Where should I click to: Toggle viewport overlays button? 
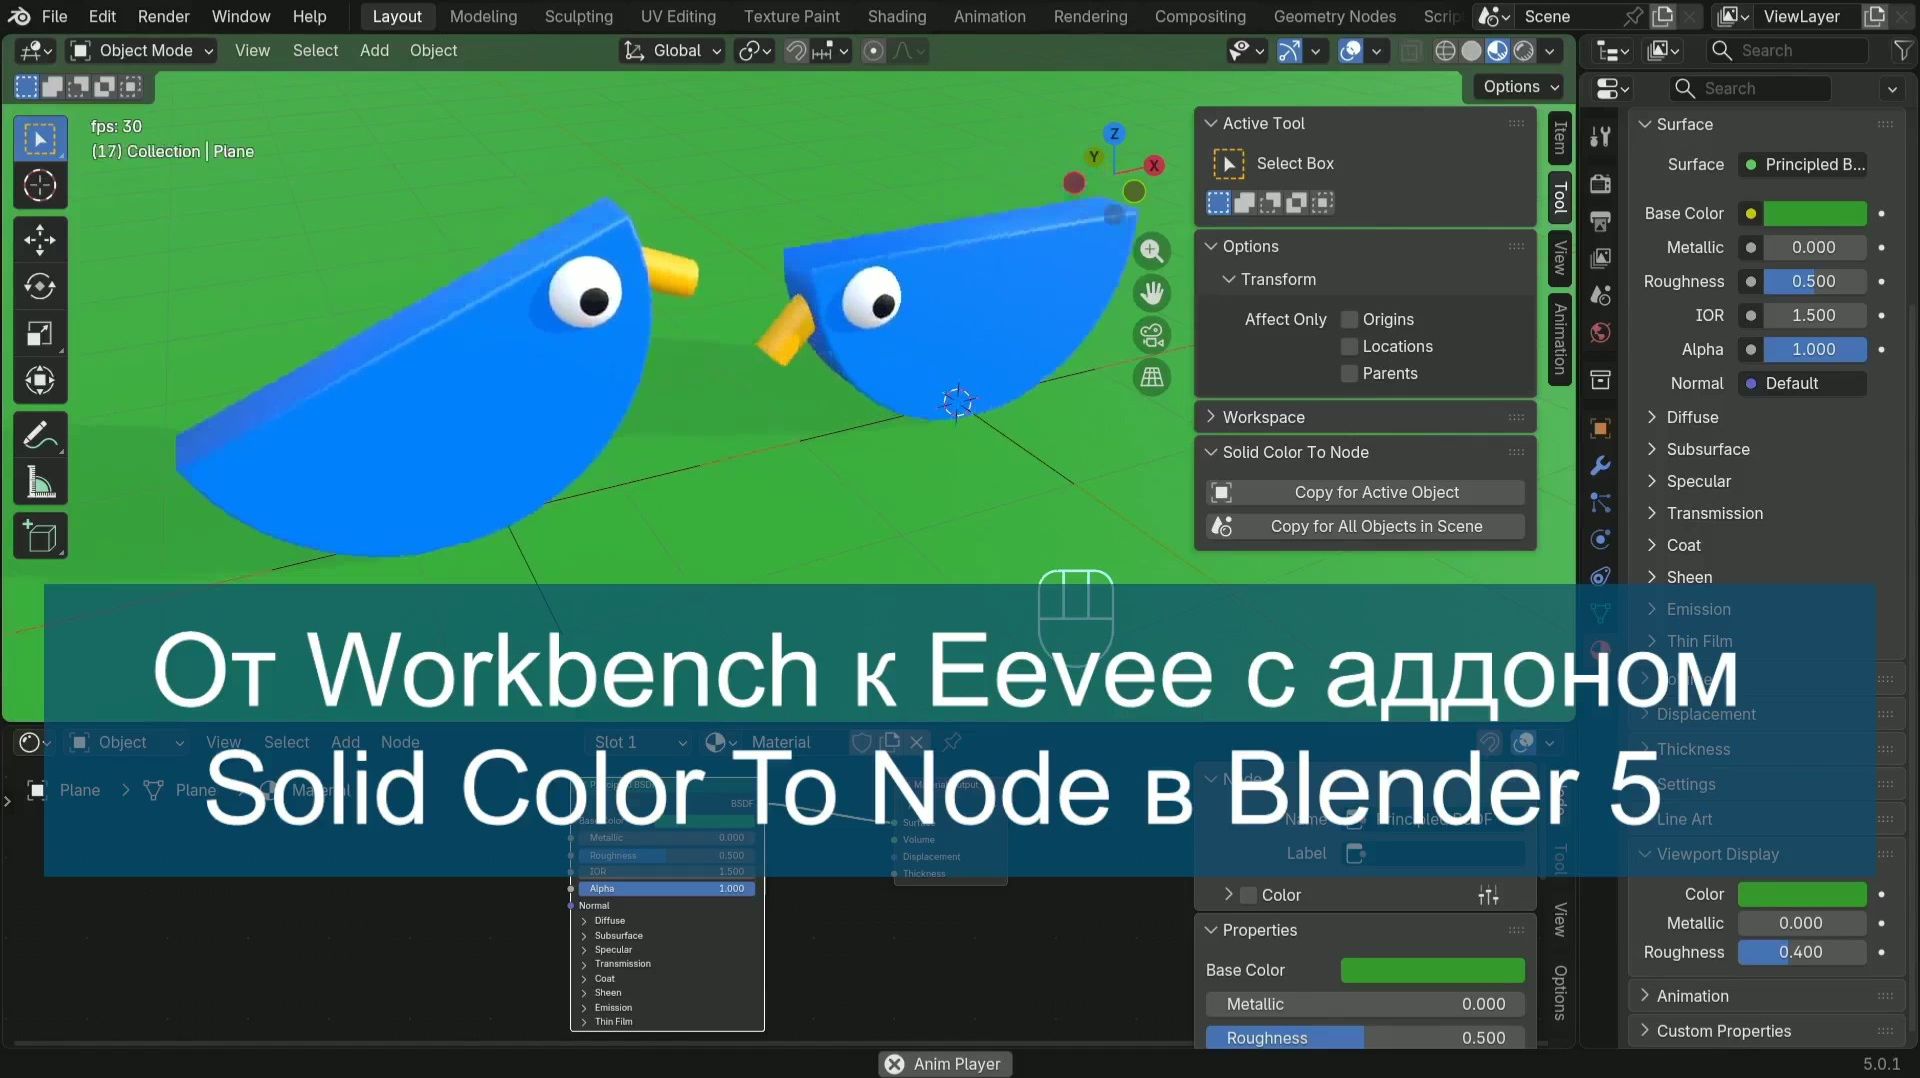[x=1350, y=51]
